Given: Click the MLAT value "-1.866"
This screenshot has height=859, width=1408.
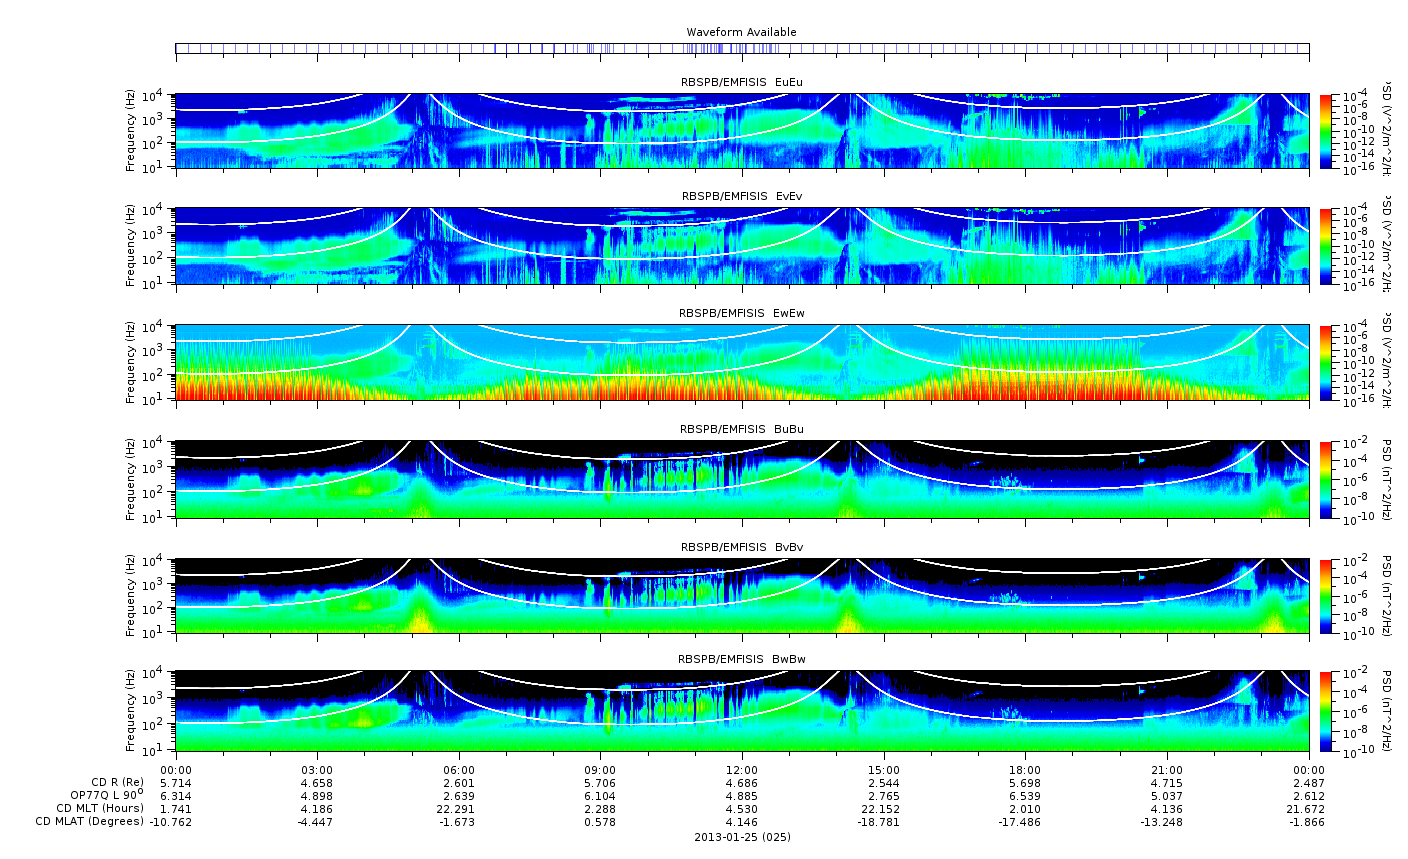Looking at the screenshot, I should tap(1306, 822).
